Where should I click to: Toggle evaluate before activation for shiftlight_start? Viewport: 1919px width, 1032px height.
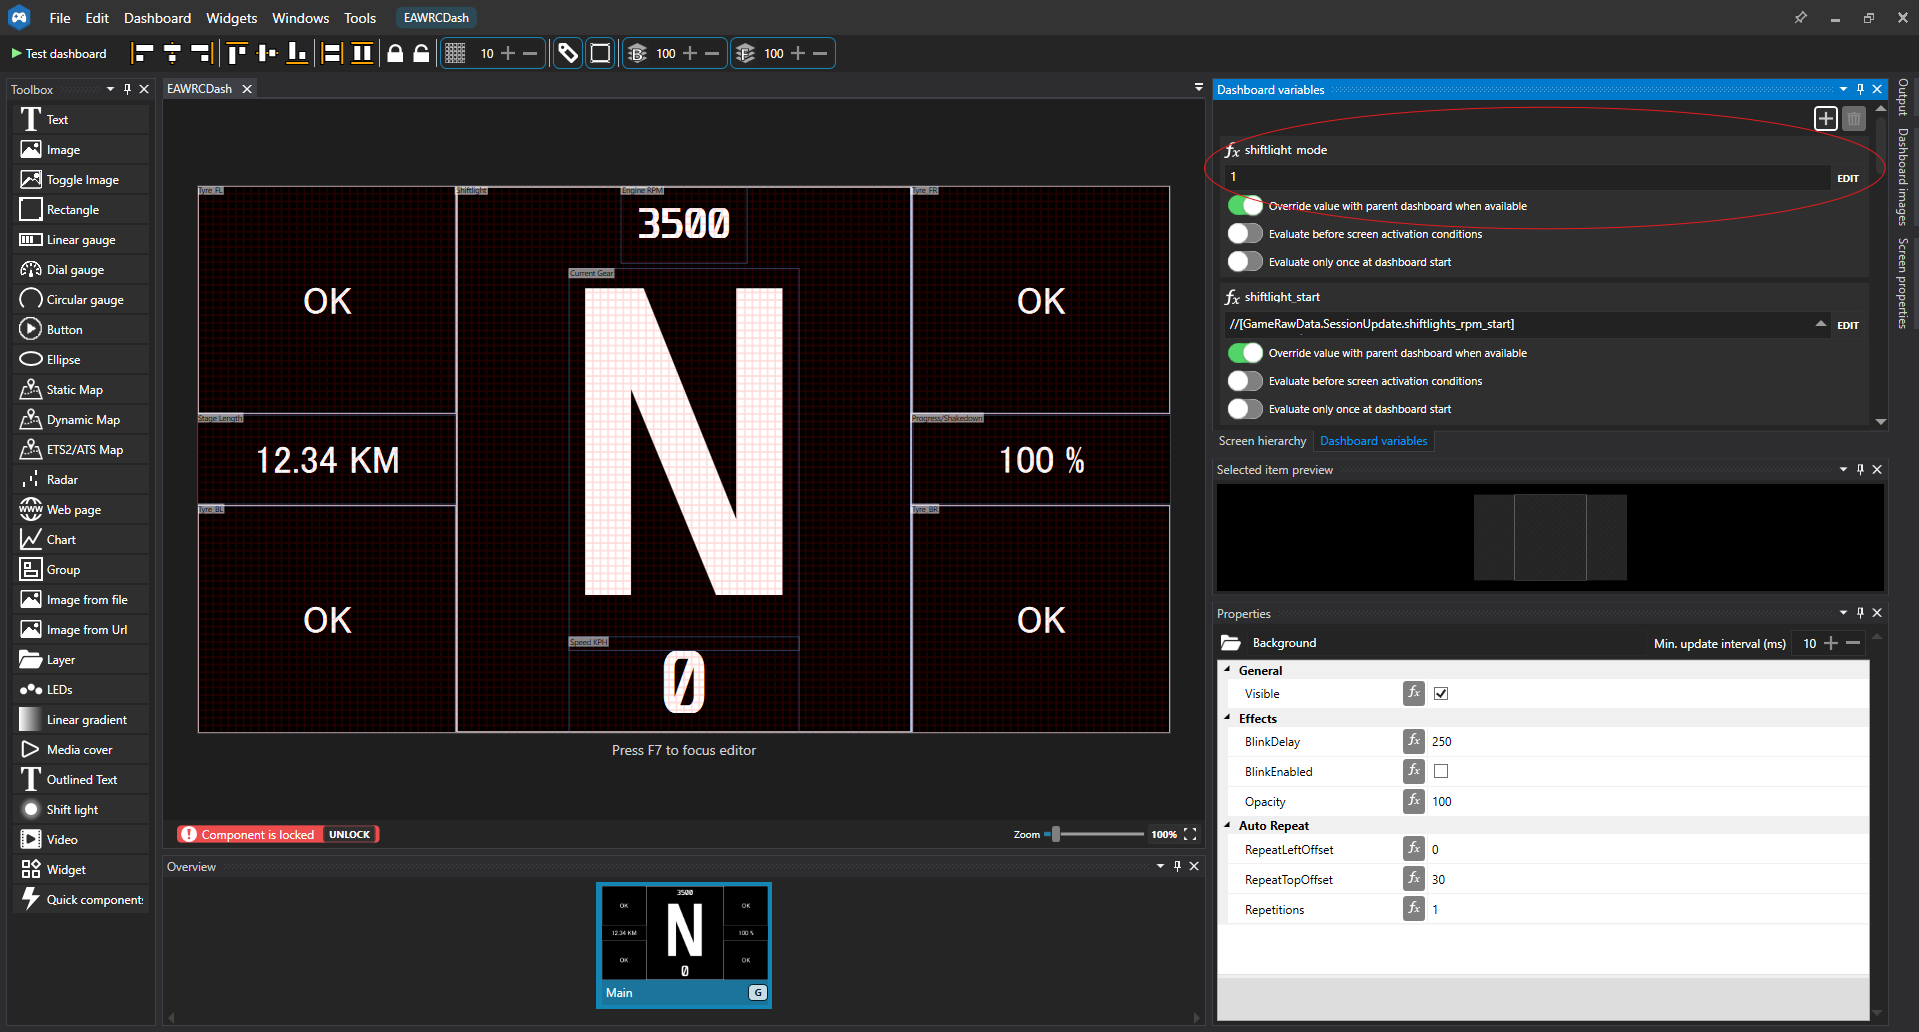pos(1245,381)
